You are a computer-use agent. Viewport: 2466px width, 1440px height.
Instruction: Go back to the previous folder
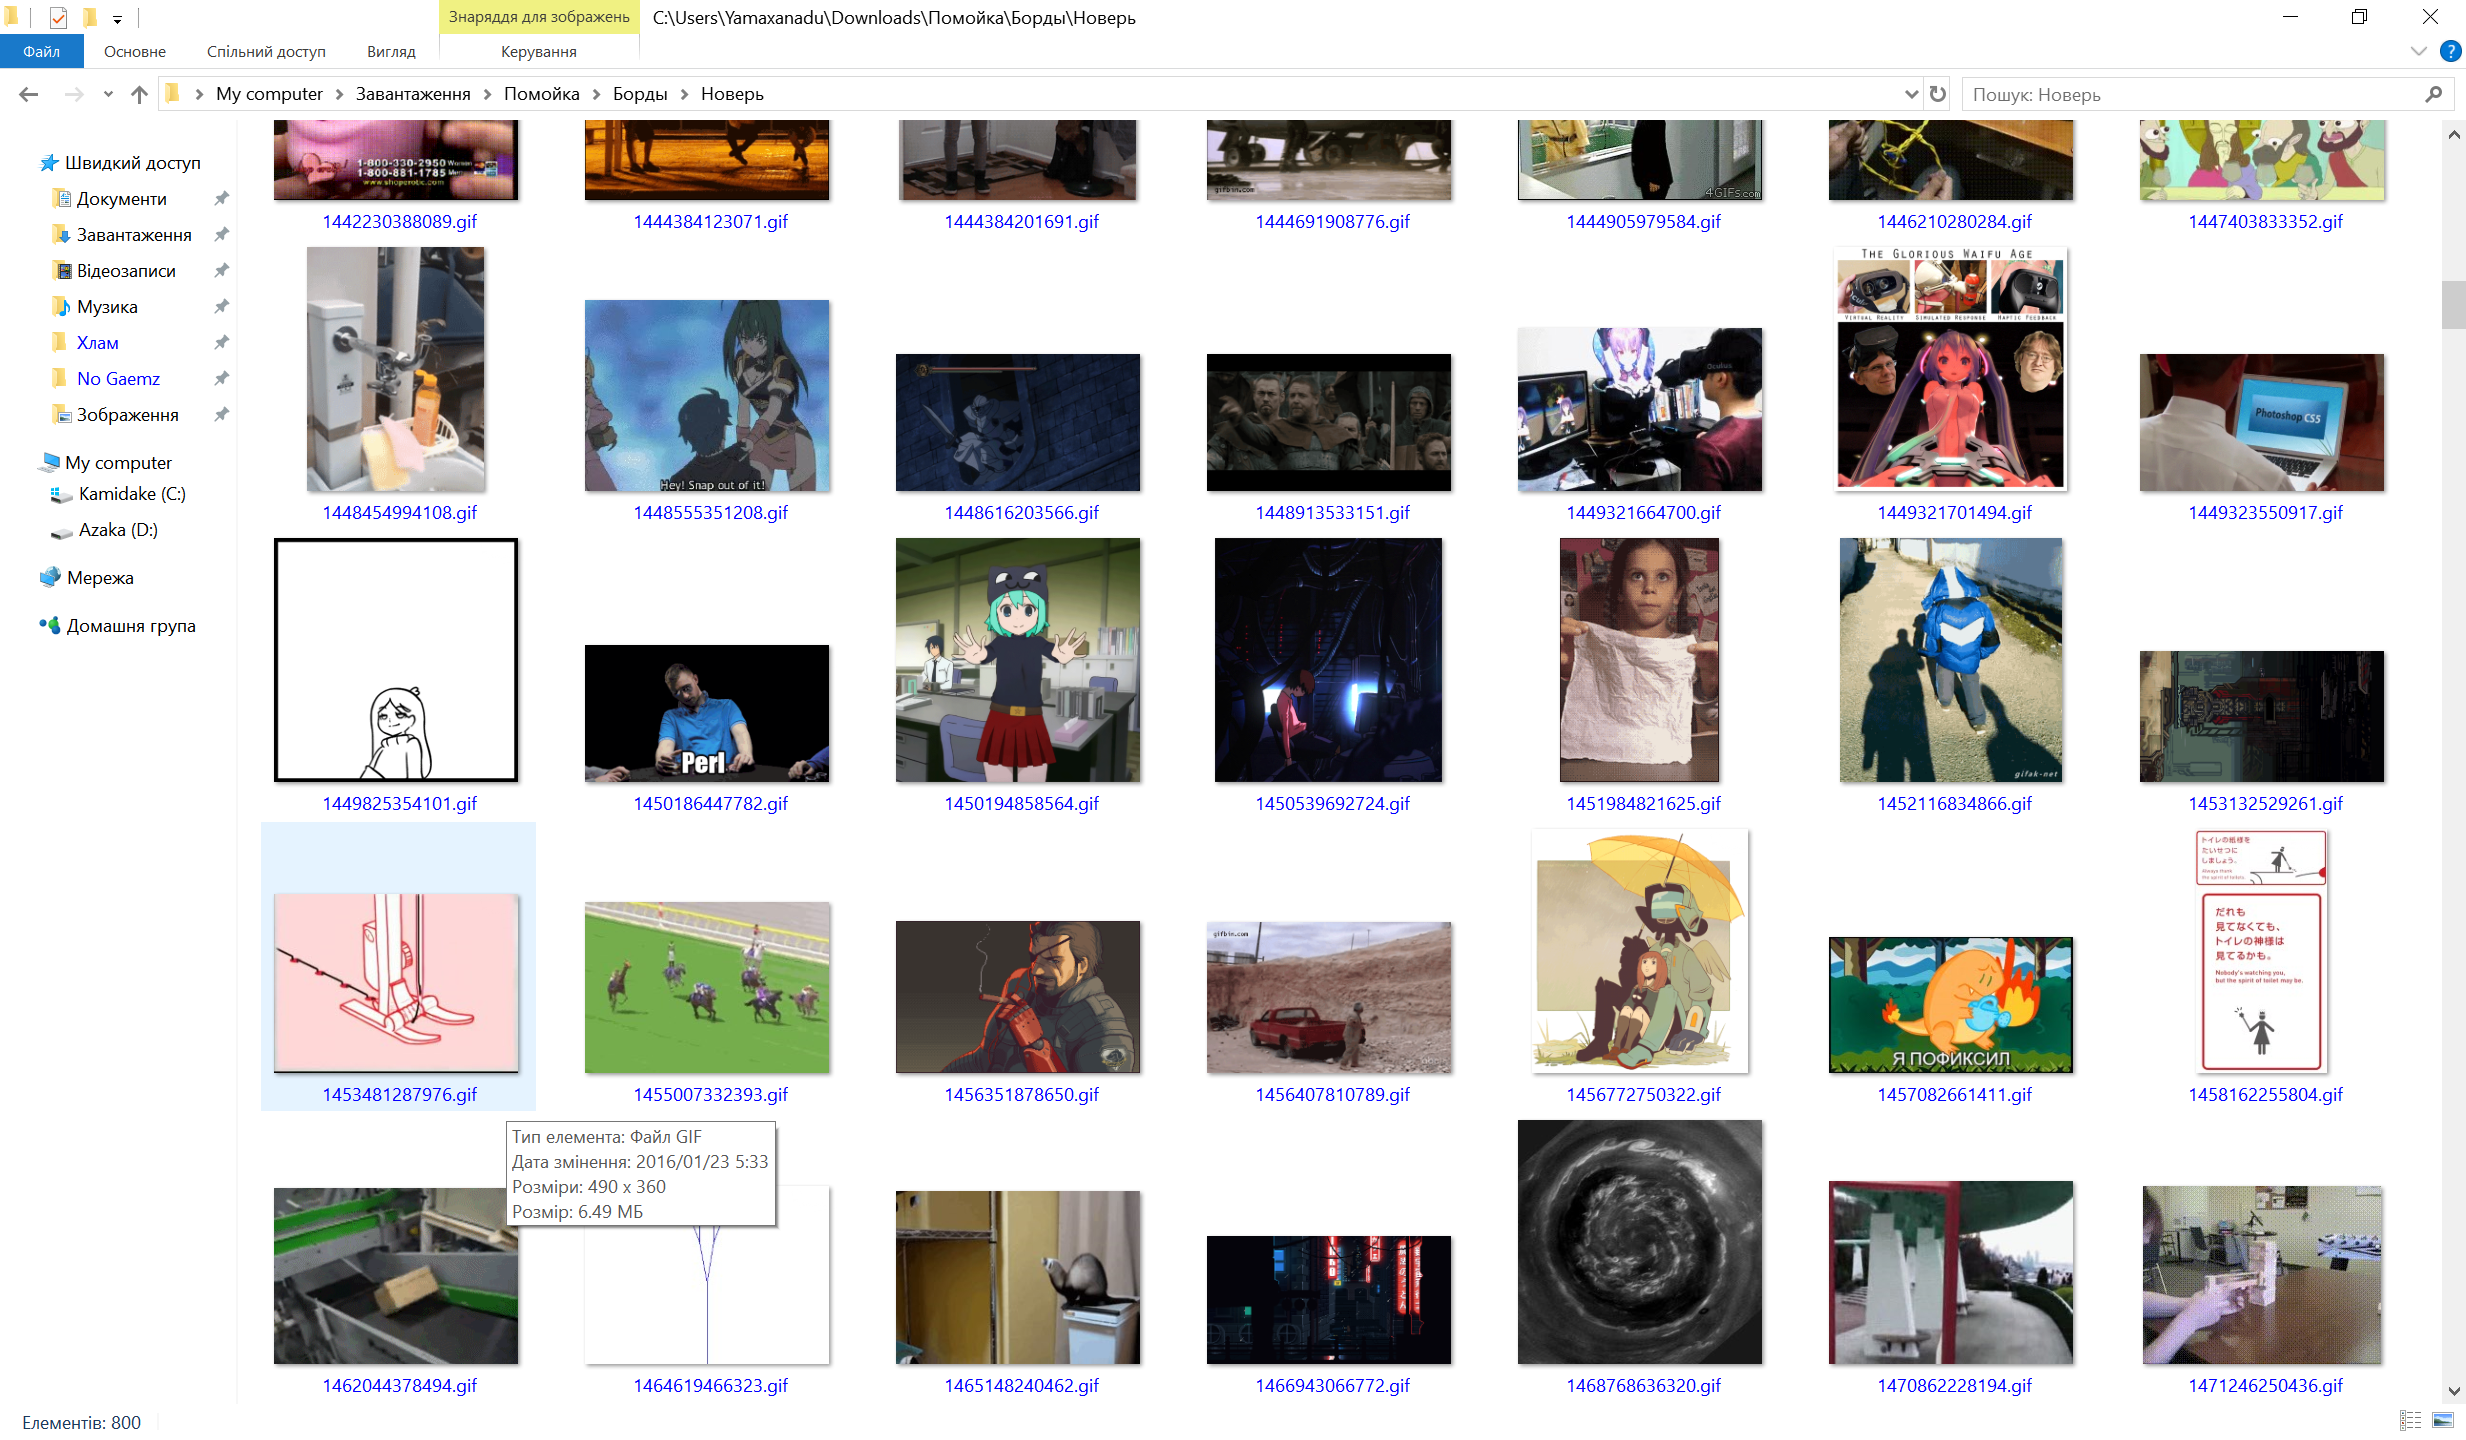coord(28,94)
